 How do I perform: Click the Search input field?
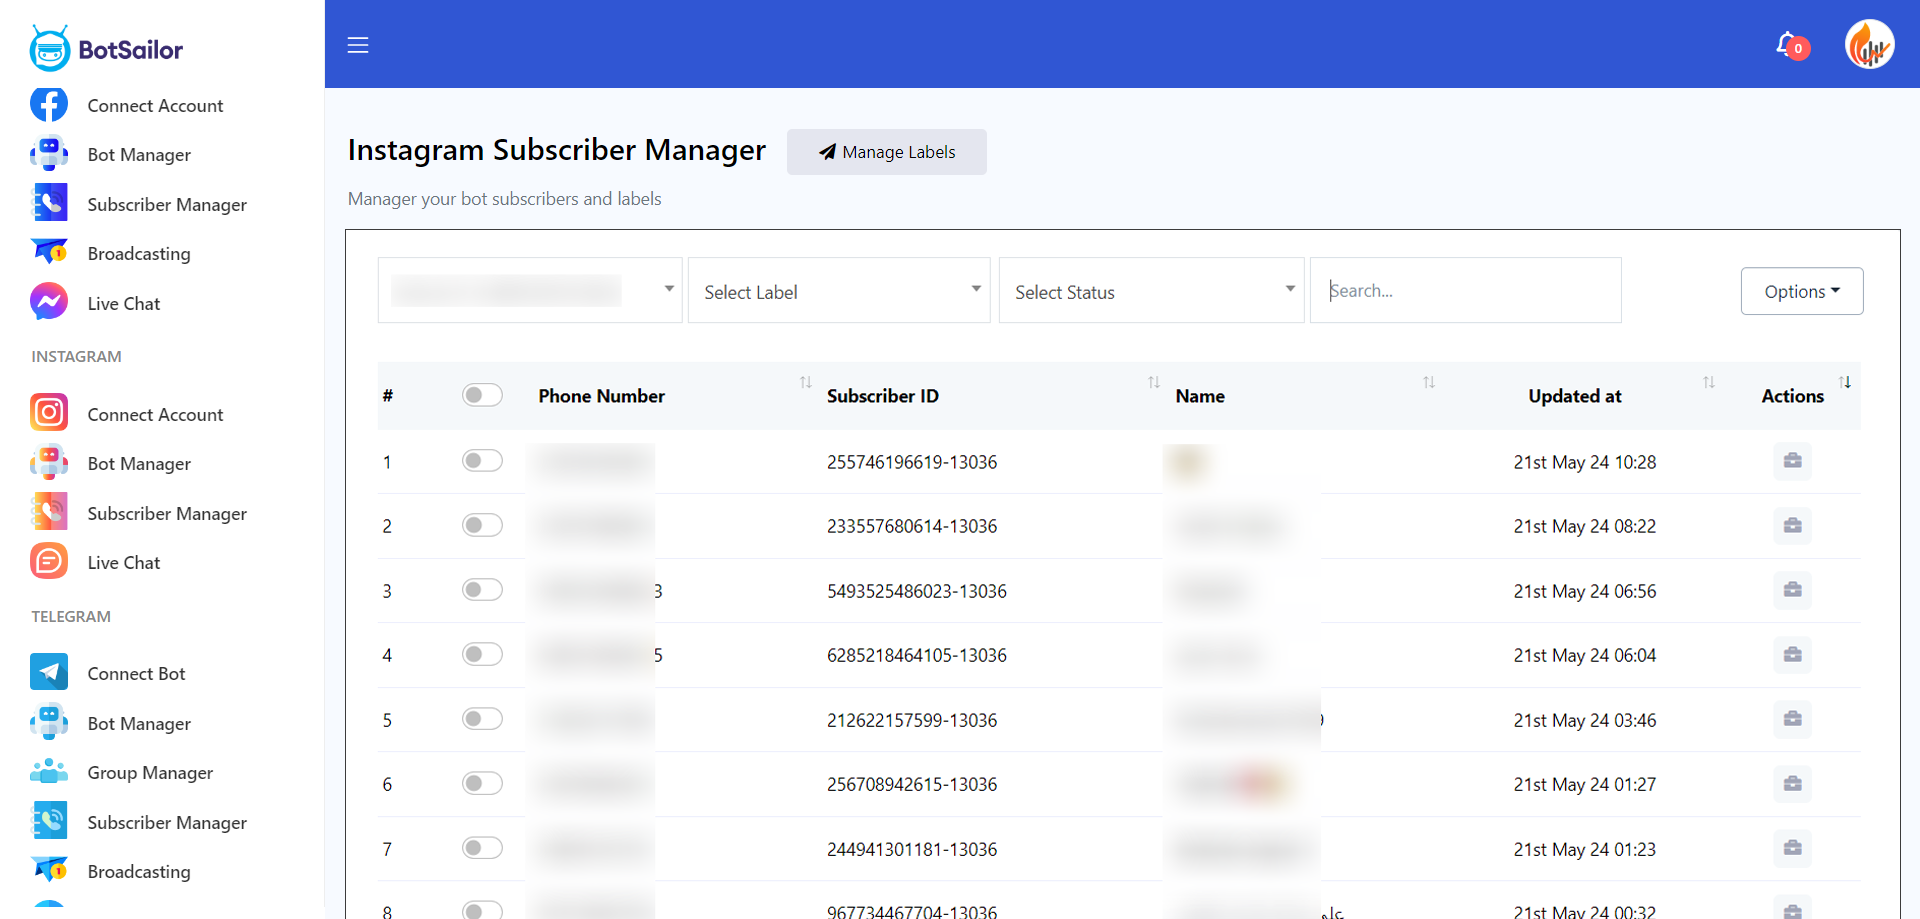pos(1465,290)
